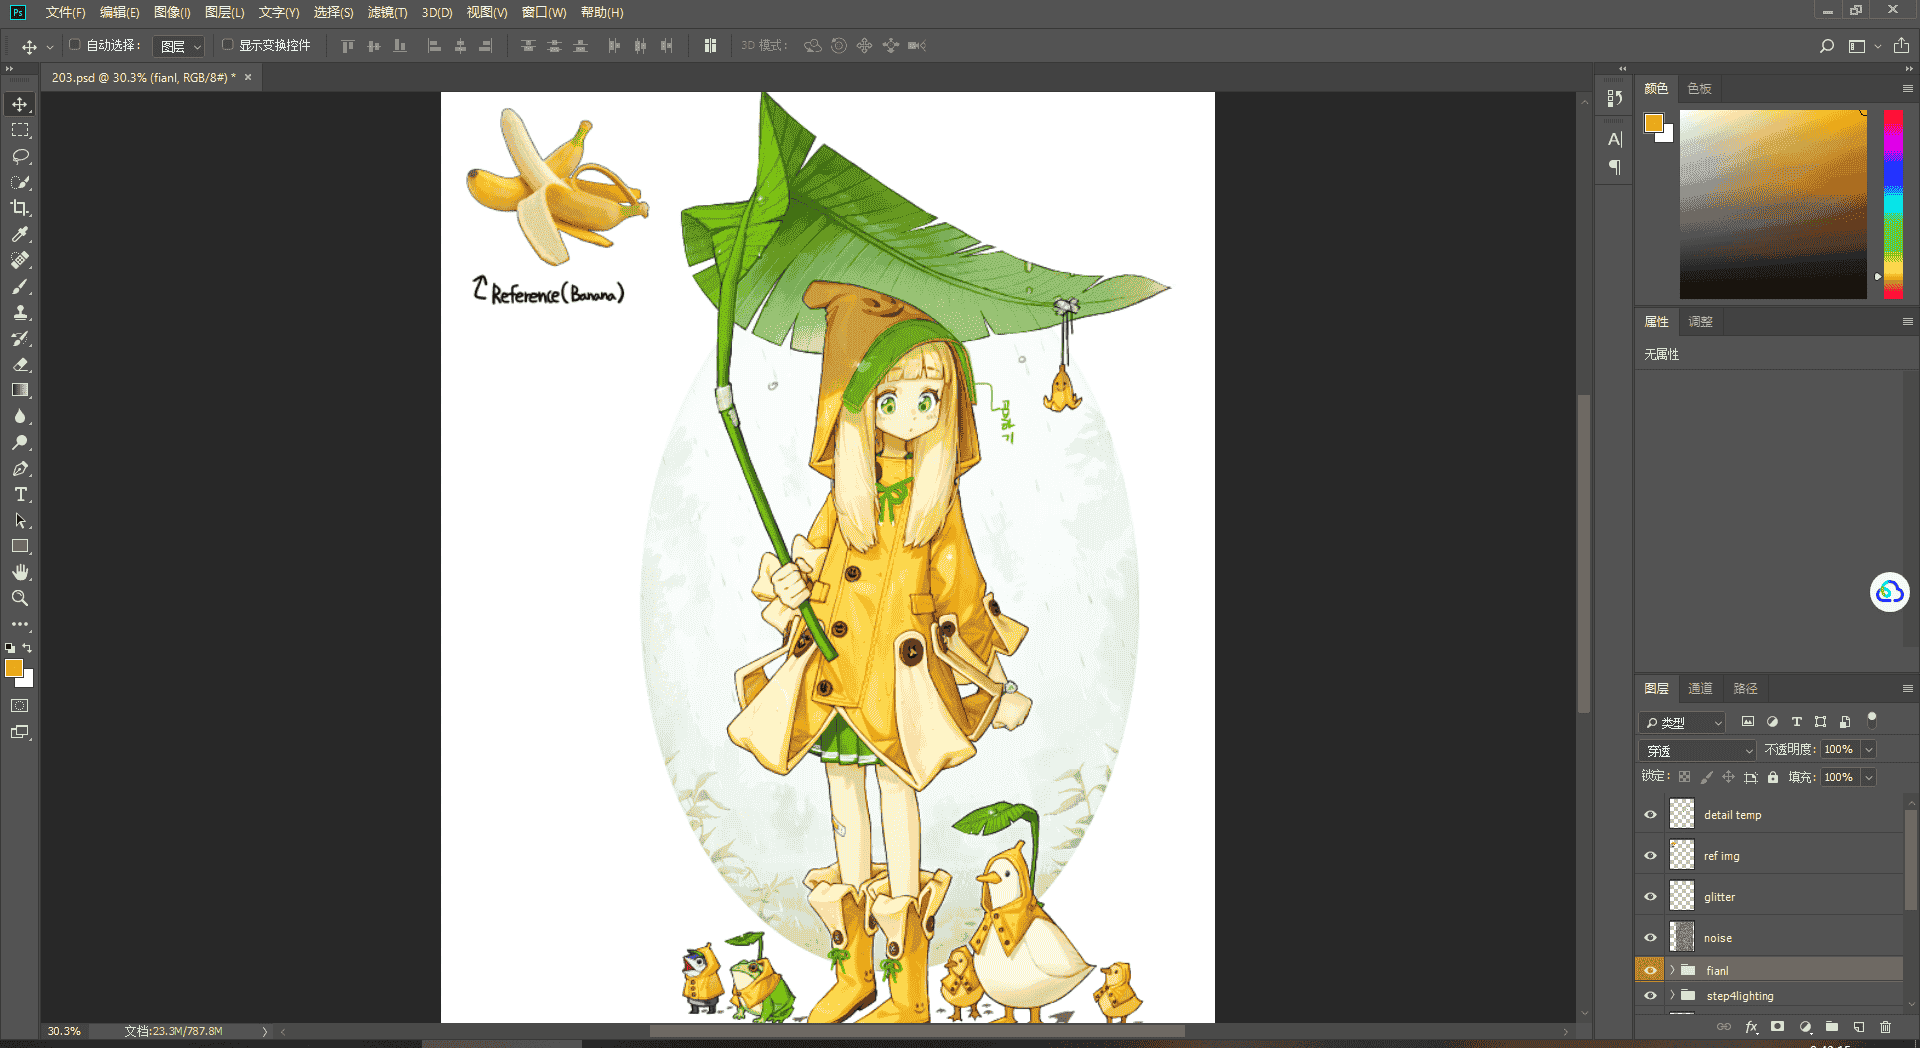Open the 滤镜 (Filter) menu
Image resolution: width=1920 pixels, height=1048 pixels.
point(387,12)
